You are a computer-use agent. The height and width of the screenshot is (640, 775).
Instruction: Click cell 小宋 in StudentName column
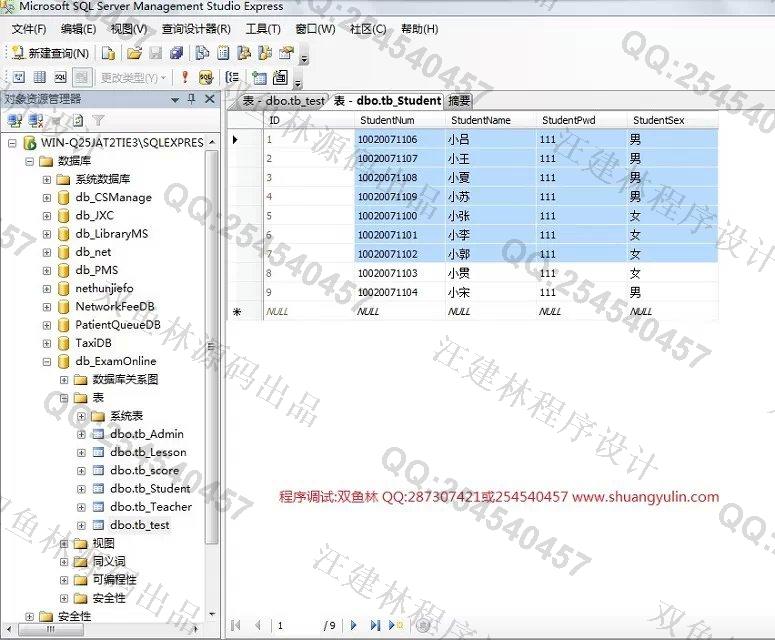(x=490, y=293)
